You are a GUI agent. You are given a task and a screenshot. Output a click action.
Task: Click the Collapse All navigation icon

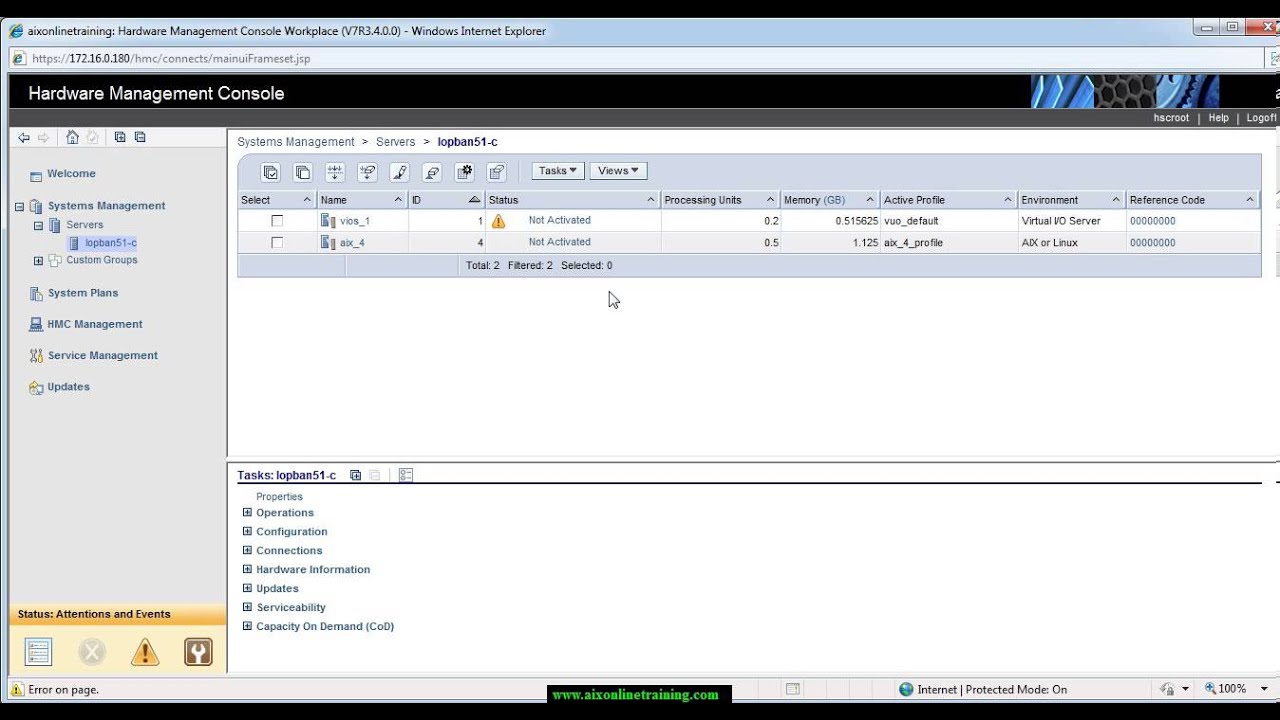tap(140, 137)
